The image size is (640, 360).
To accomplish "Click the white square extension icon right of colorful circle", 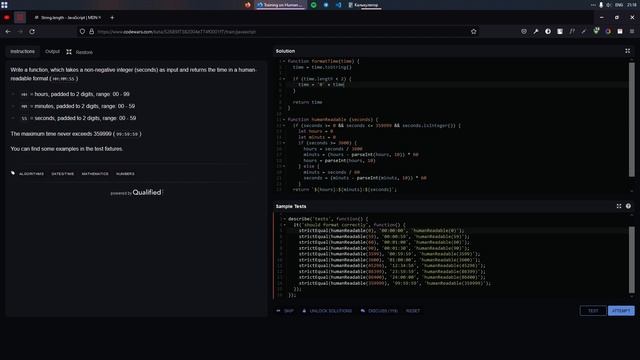I will (620, 31).
